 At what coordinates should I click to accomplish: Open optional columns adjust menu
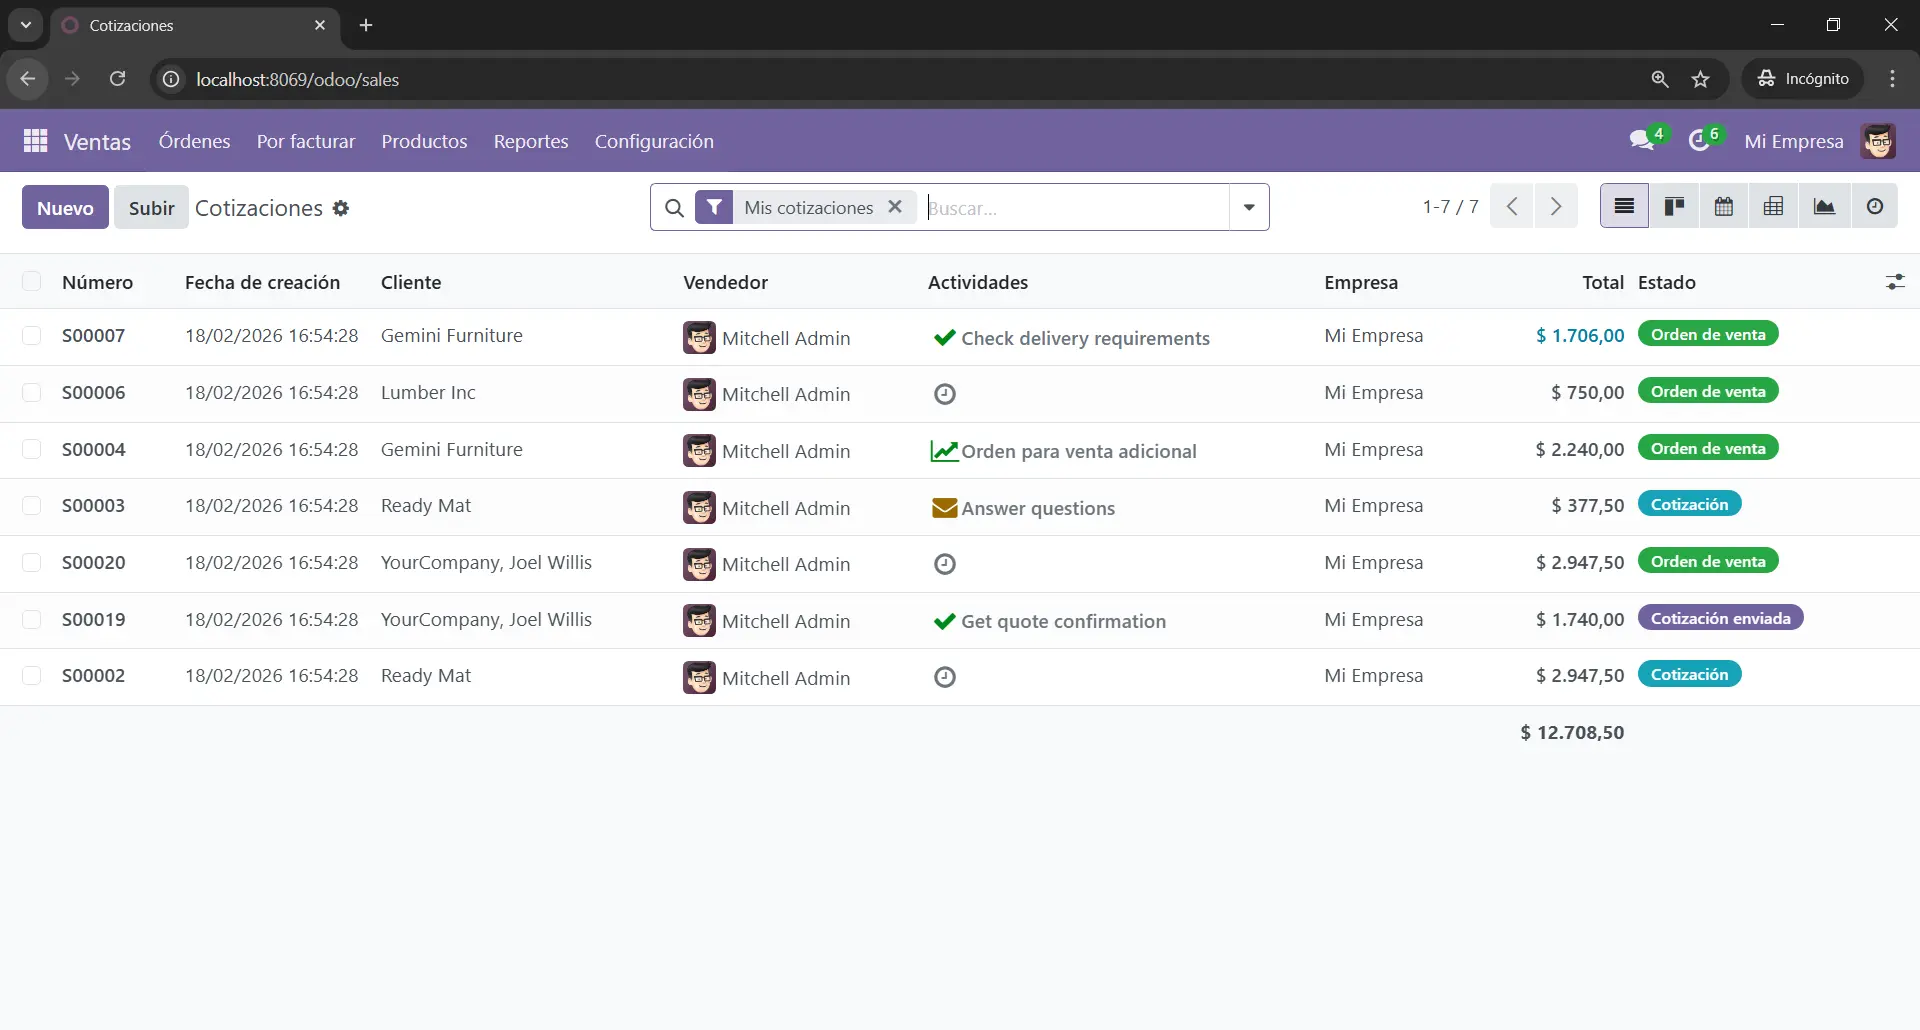click(1895, 282)
